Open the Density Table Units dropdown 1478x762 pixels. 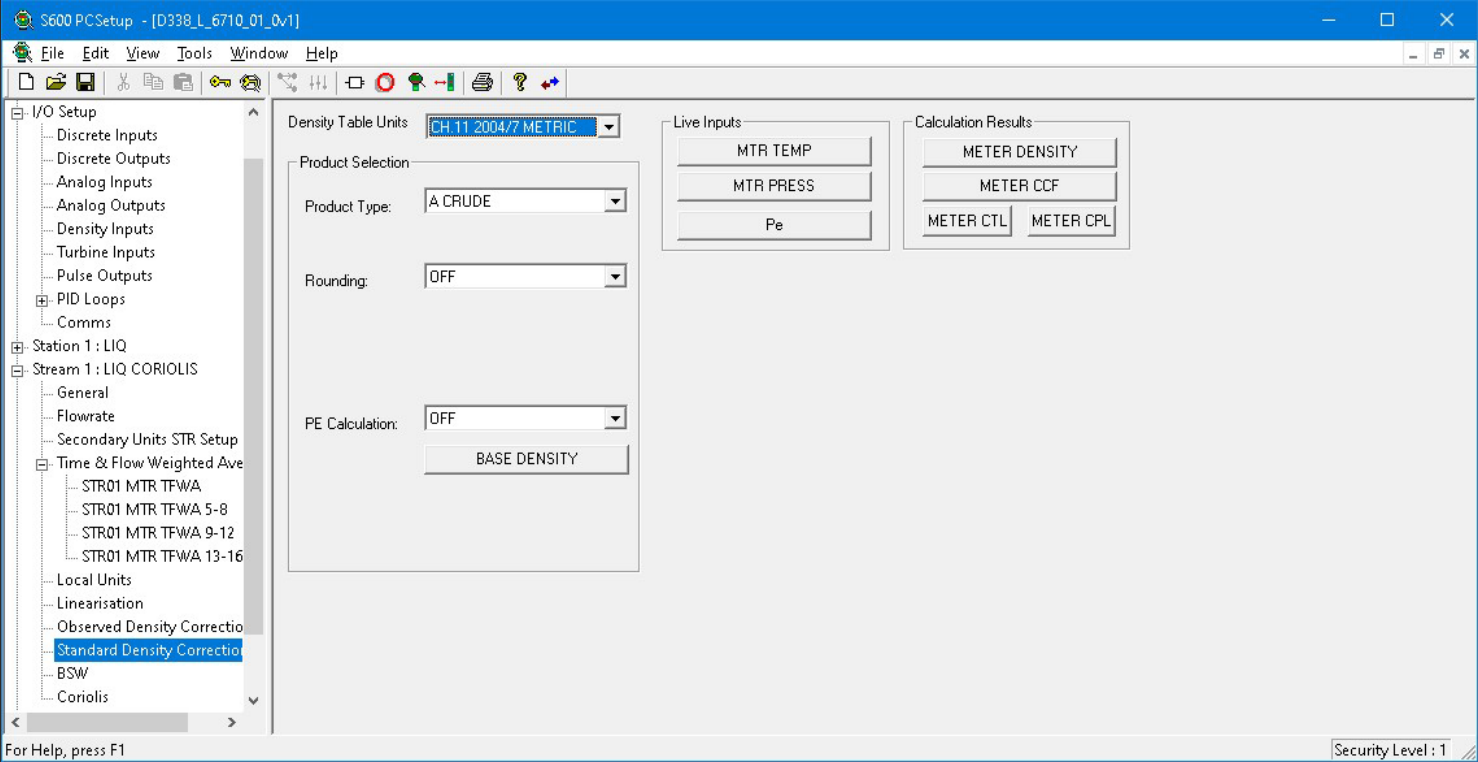[608, 127]
